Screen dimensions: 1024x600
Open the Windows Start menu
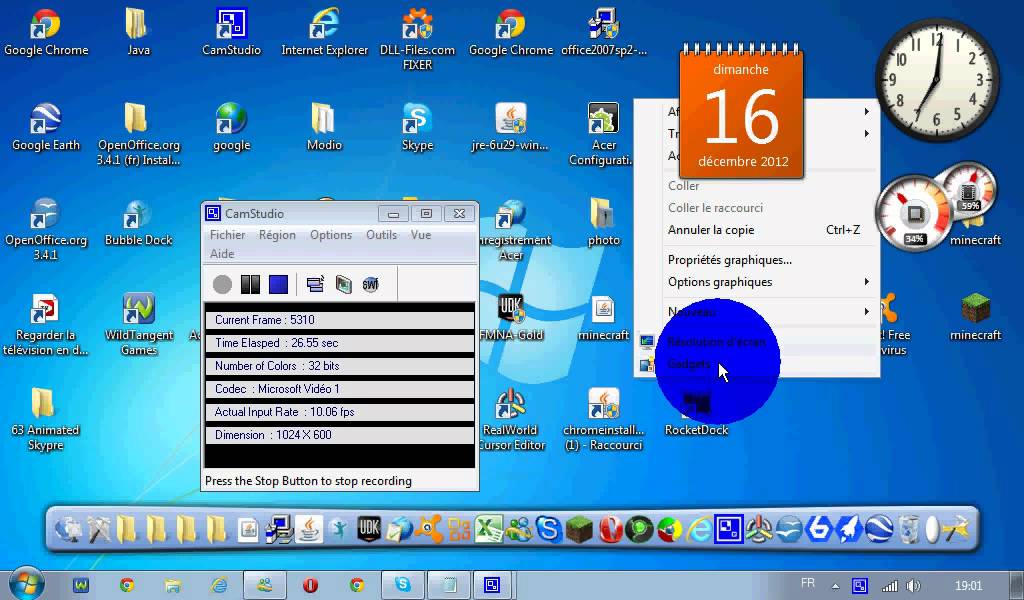27,584
